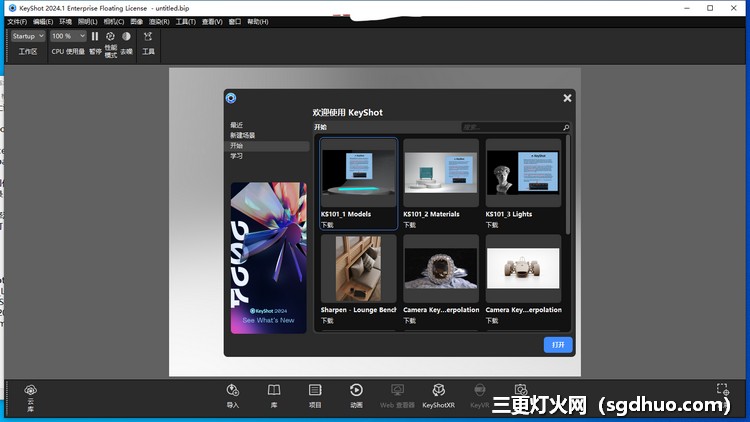
Task: Open the Project (项目) panel icon
Action: (315, 390)
